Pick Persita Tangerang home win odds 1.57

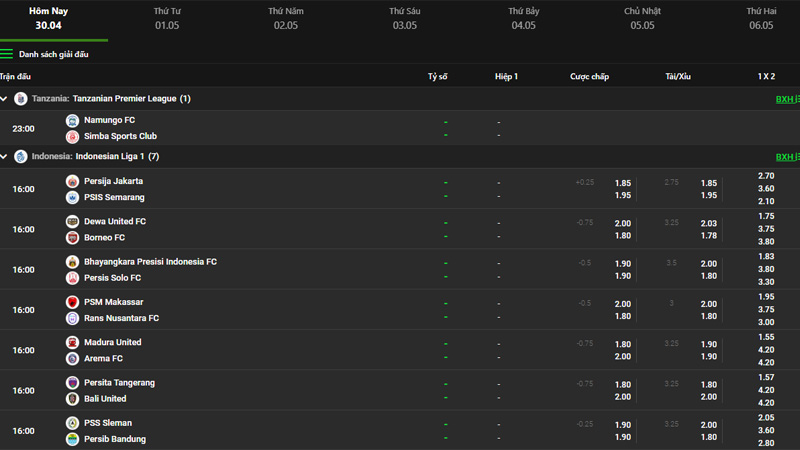point(766,378)
